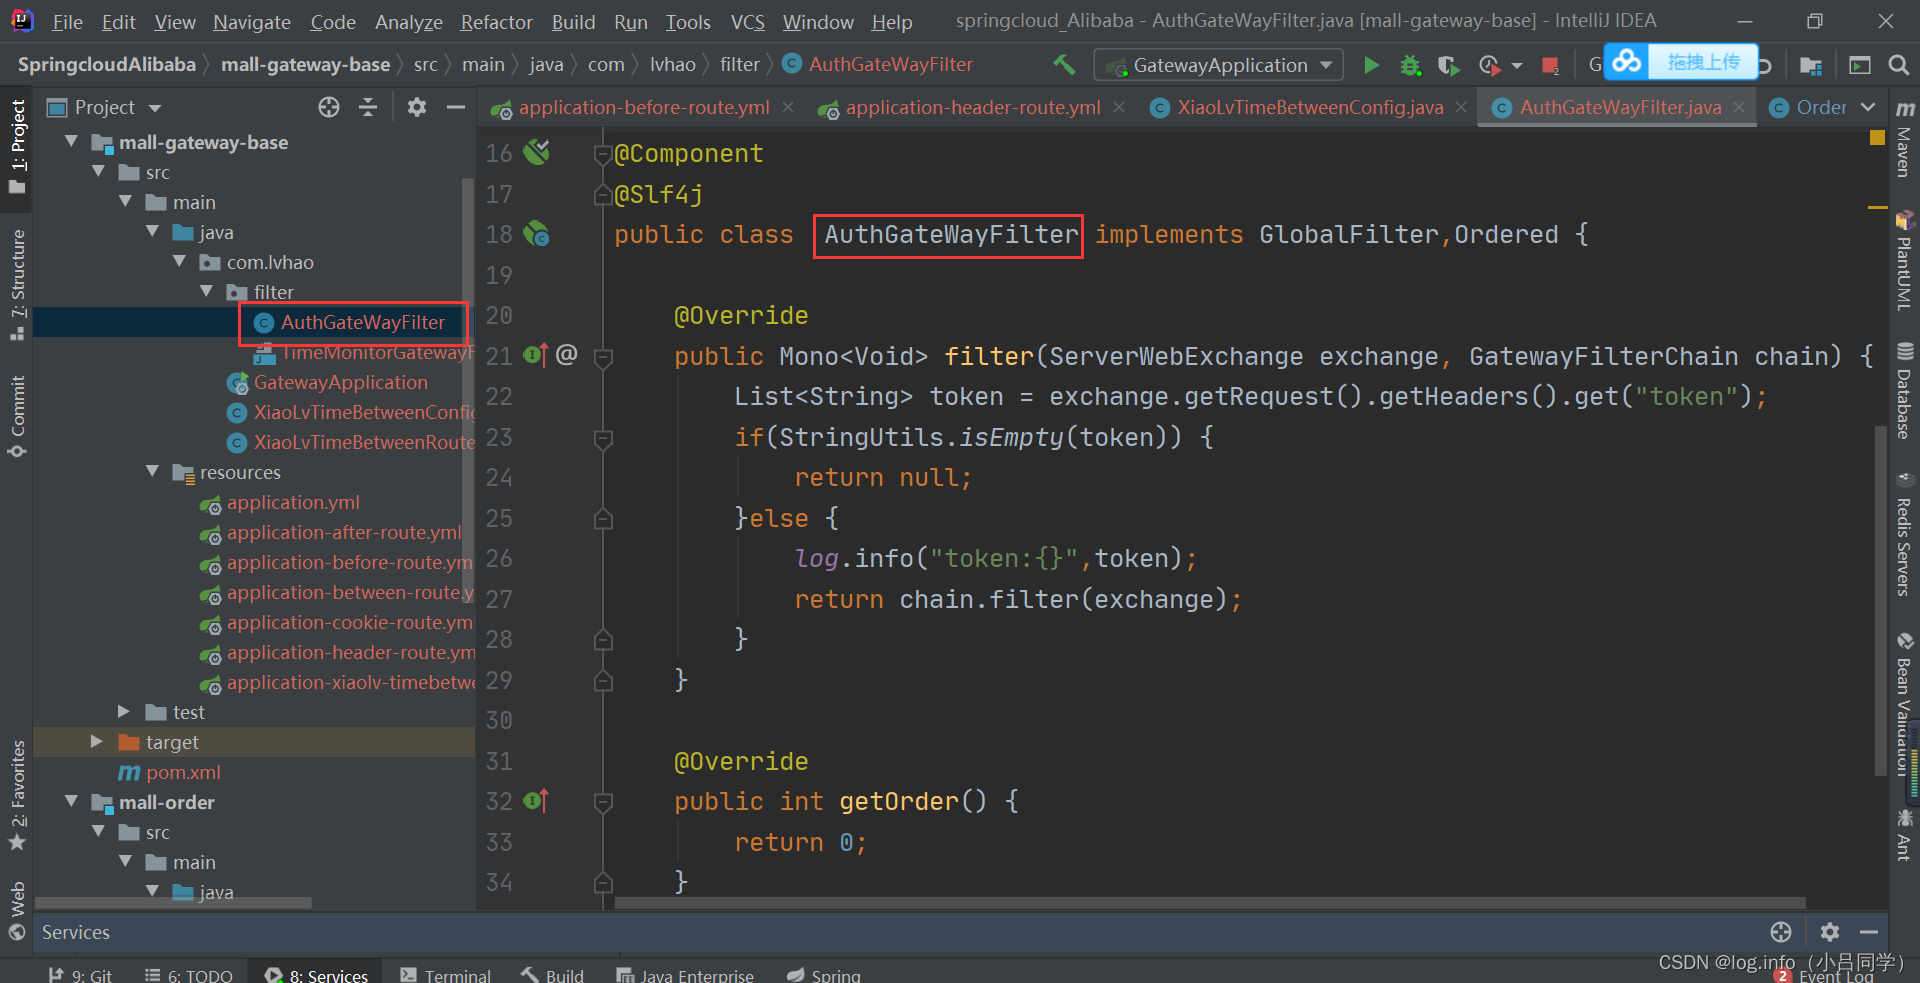The image size is (1920, 983).
Task: Open the Terminal tool window button
Action: 446,975
